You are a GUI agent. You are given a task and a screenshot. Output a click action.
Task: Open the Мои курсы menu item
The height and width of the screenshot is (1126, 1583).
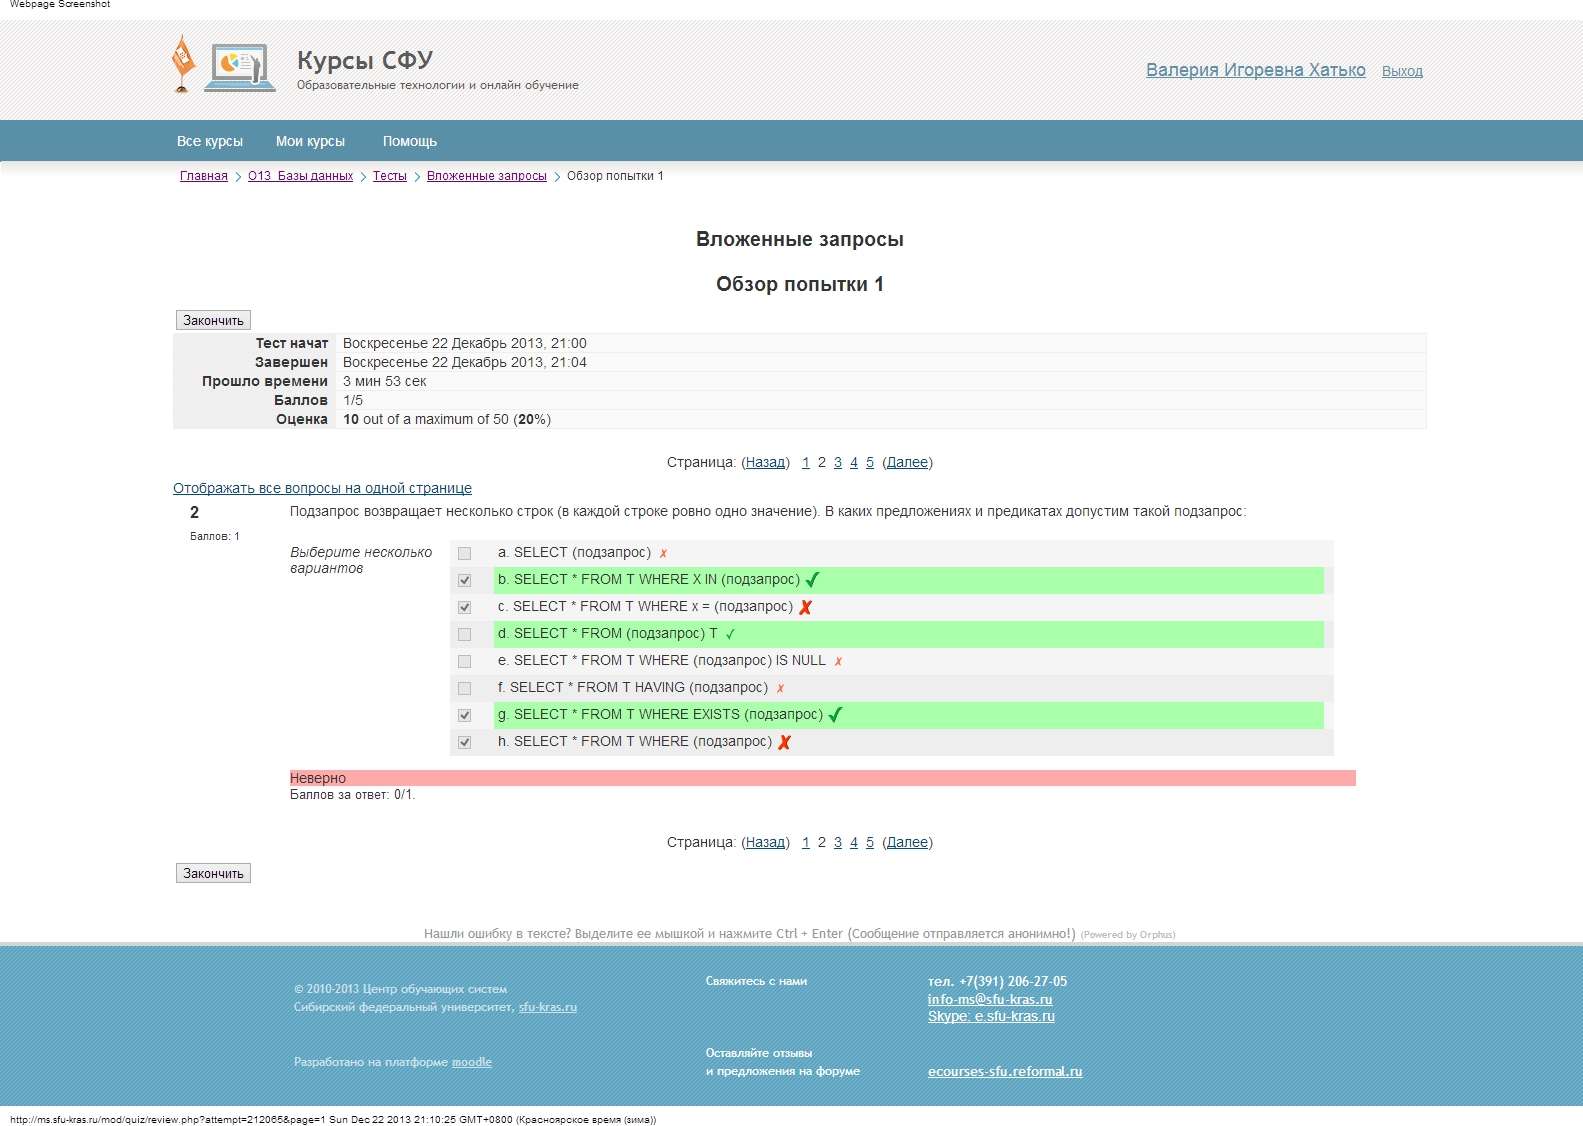[310, 141]
